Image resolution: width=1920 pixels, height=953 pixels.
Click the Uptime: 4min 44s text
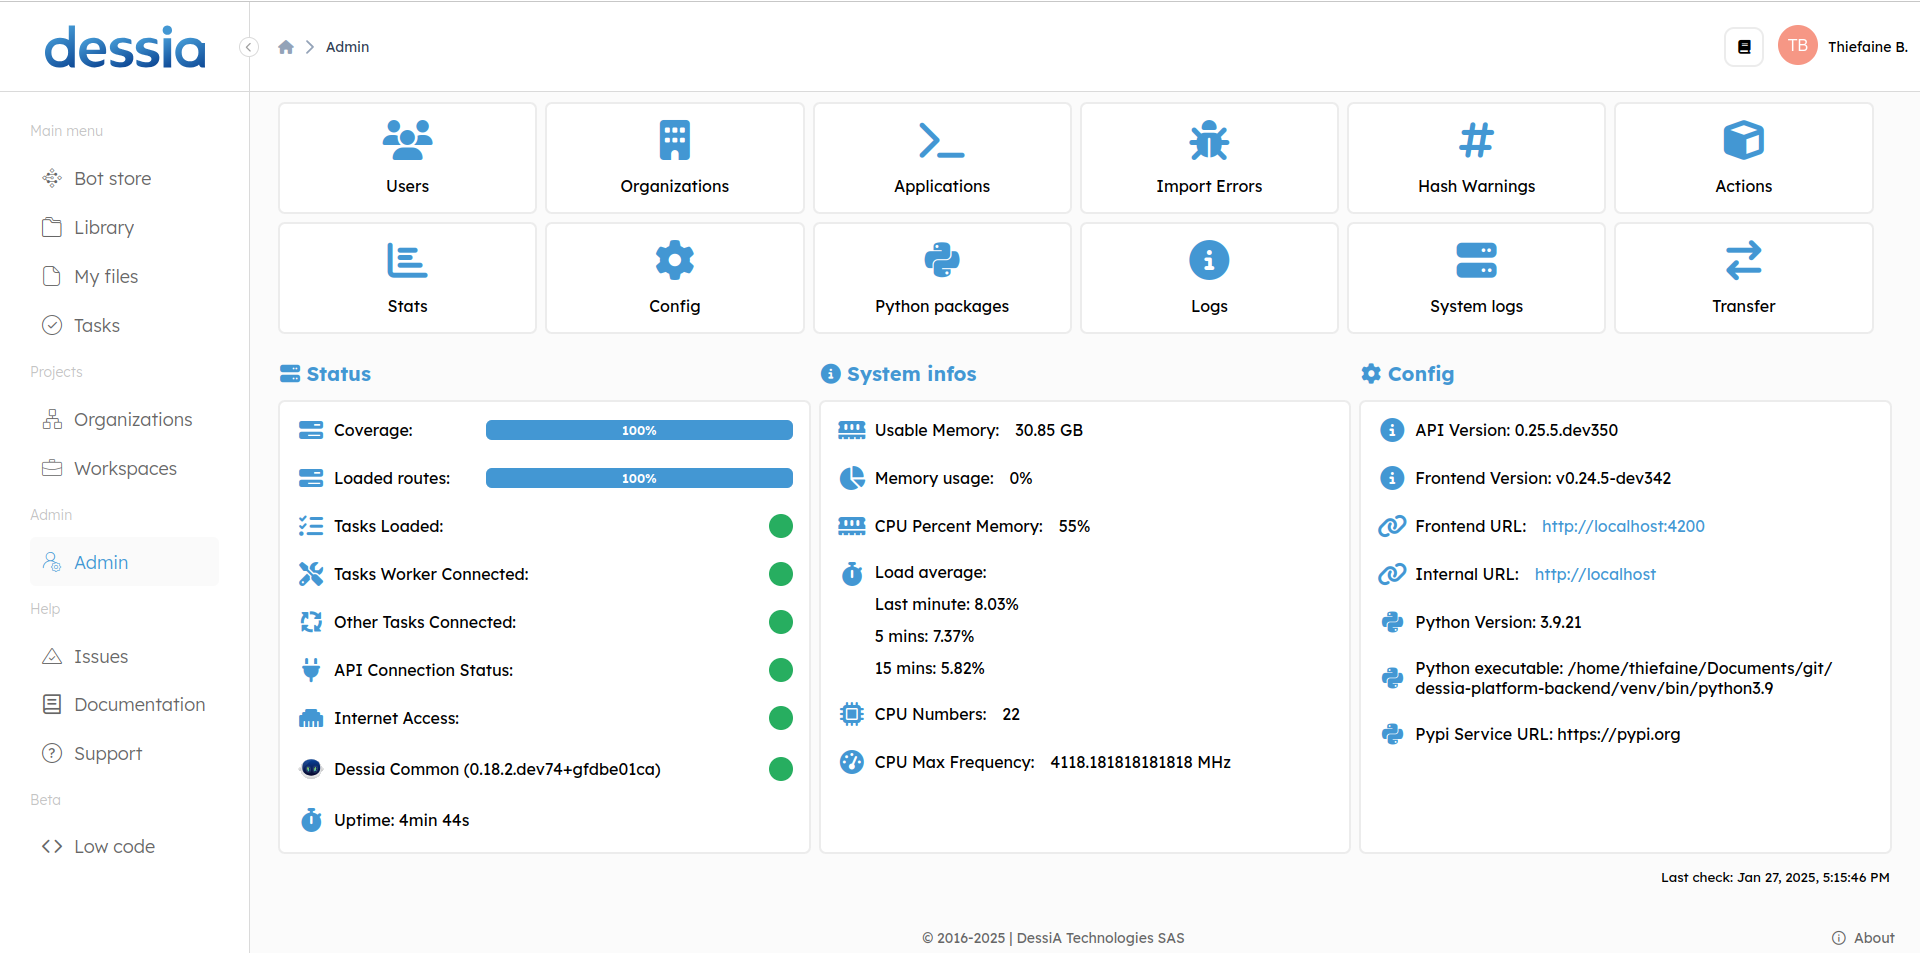point(401,820)
